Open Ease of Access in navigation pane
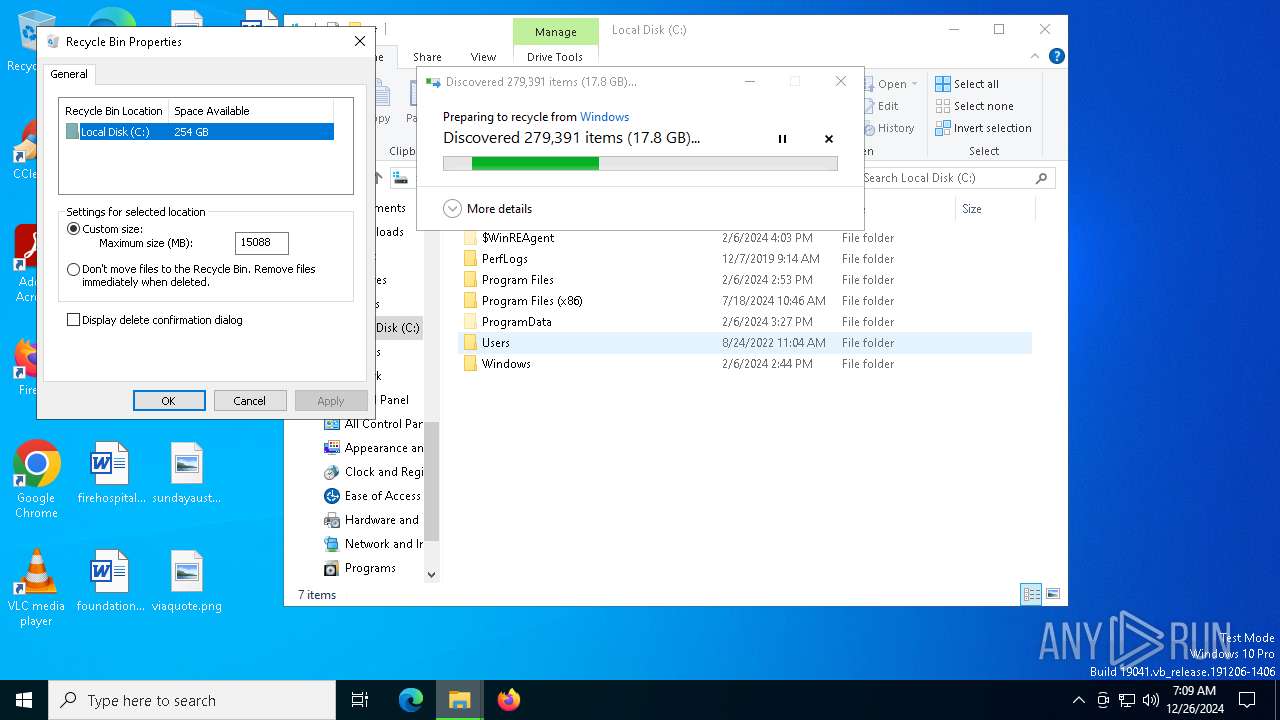The image size is (1280, 720). tap(373, 496)
